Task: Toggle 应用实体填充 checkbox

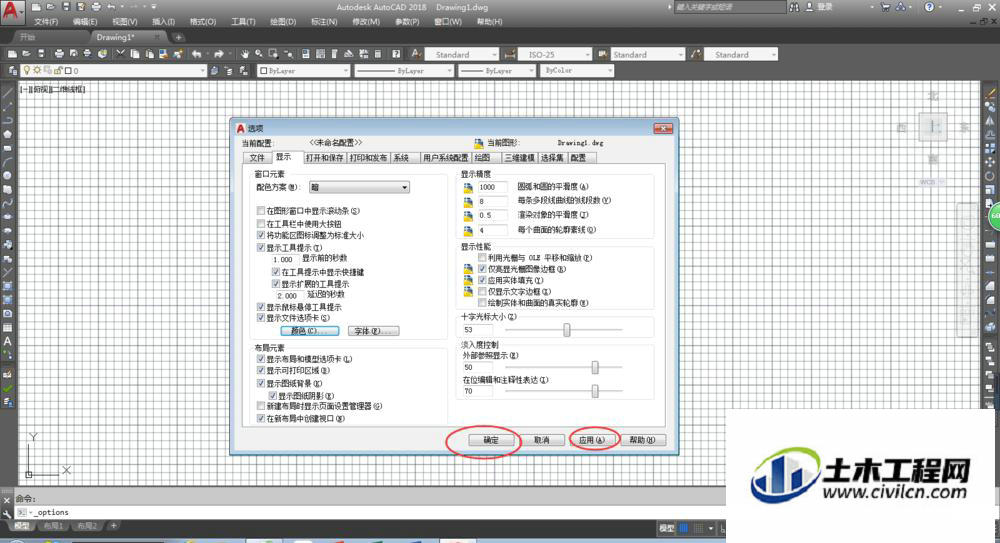Action: click(x=483, y=280)
